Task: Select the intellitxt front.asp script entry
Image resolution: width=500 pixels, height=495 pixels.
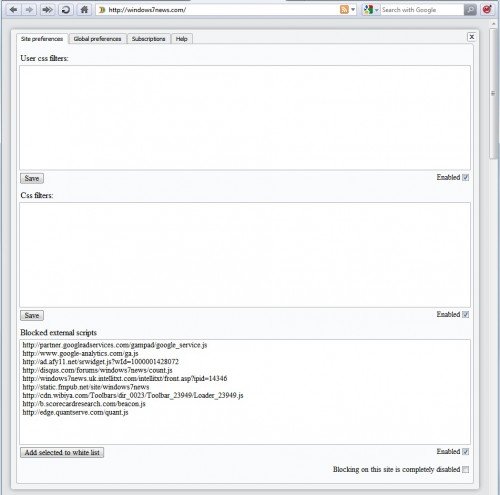Action: coord(125,378)
